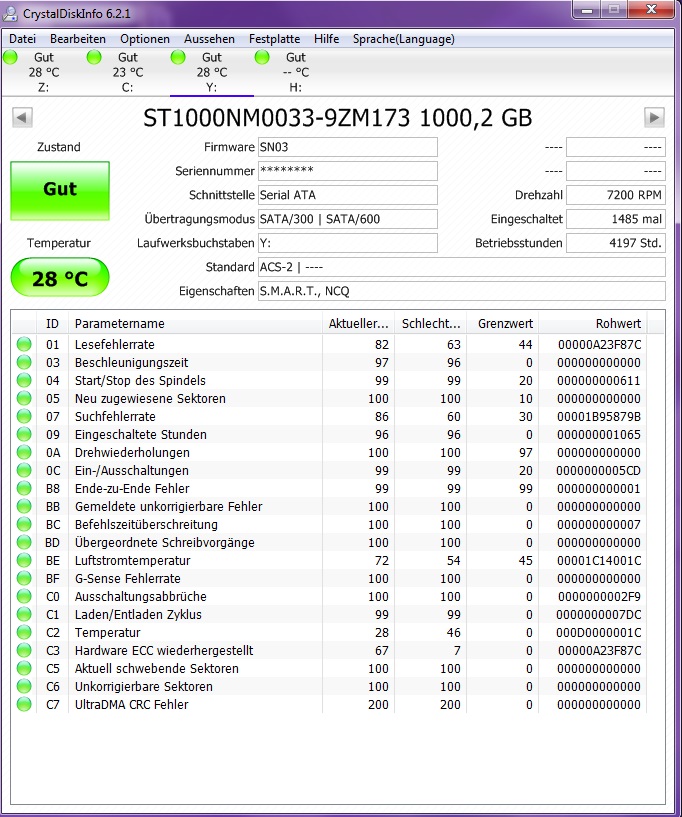
Task: Click status icon for Unkorrigierbare Sektoren row
Action: (x=24, y=686)
